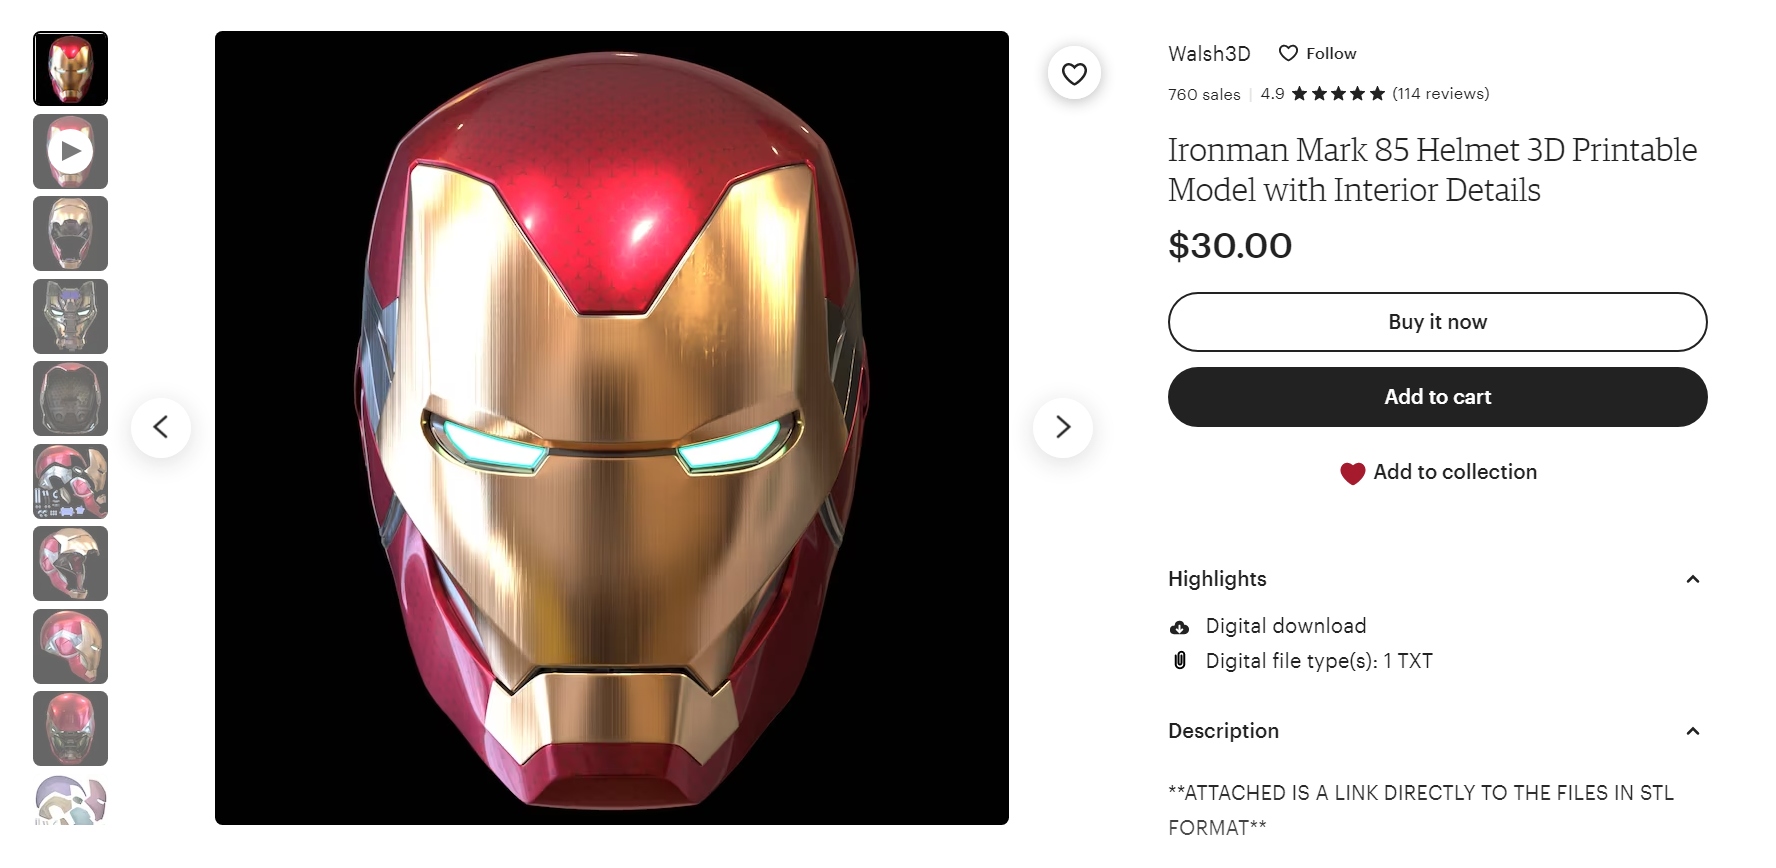Viewport: 1776px width, 868px height.
Task: Go to the previous product image
Action: (x=161, y=427)
